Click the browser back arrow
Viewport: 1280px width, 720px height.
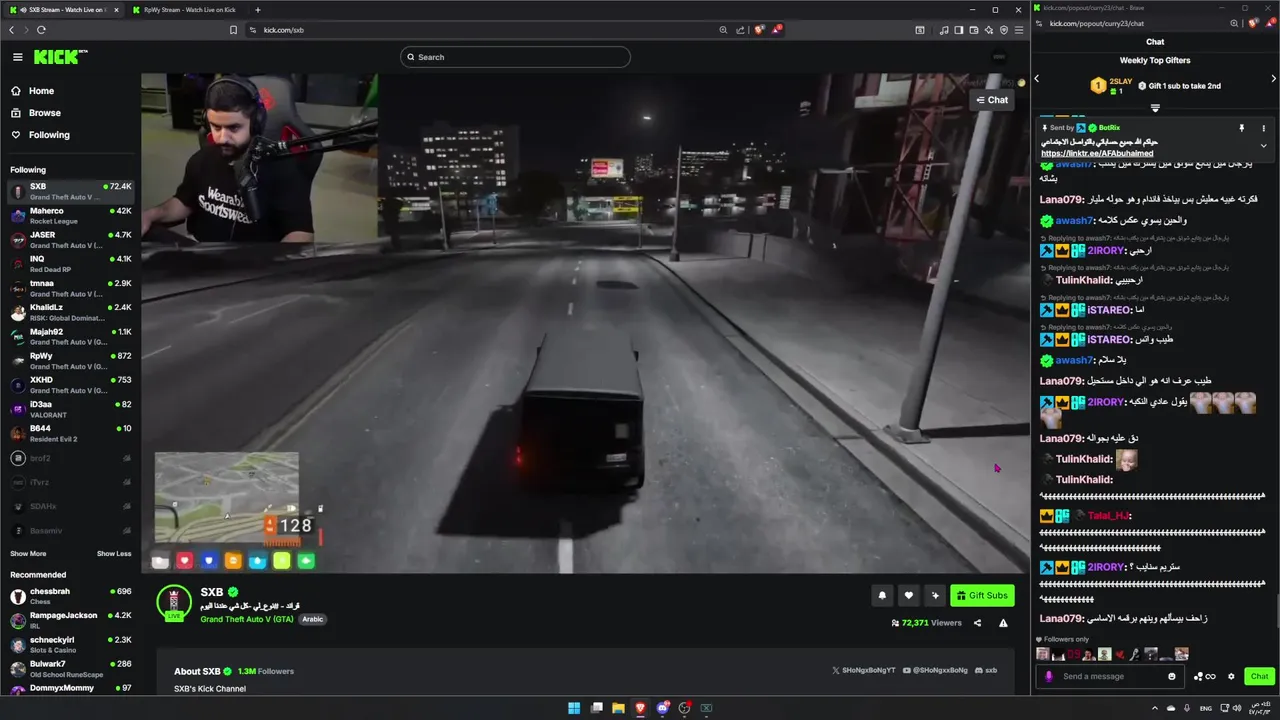tap(12, 30)
